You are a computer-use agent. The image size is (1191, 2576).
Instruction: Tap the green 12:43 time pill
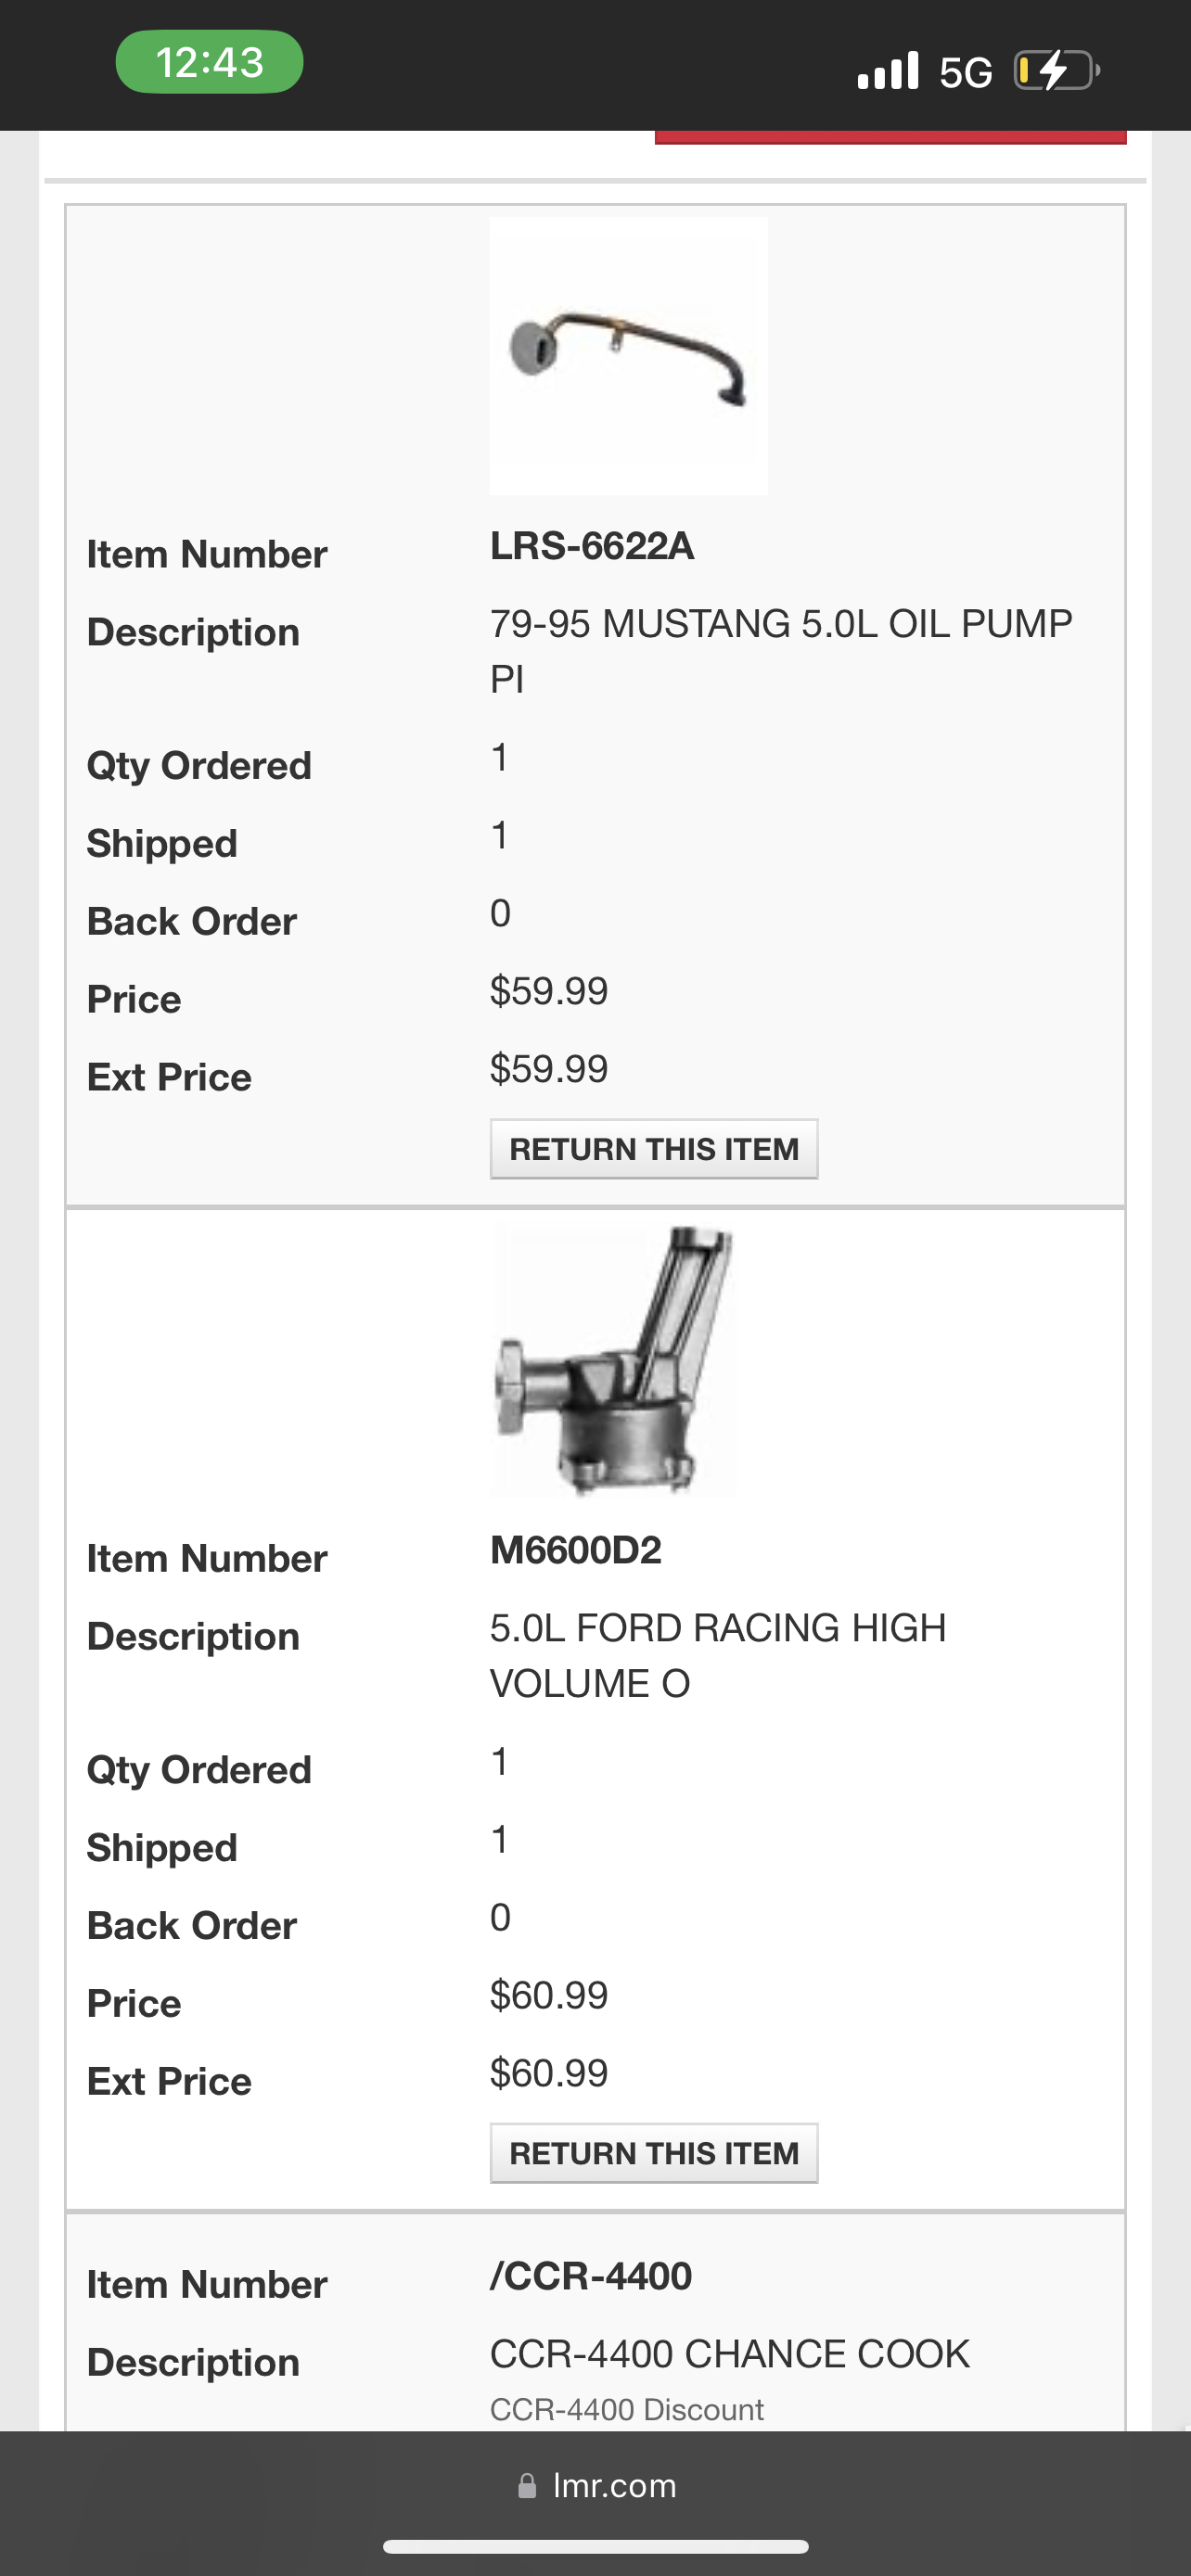click(x=209, y=62)
